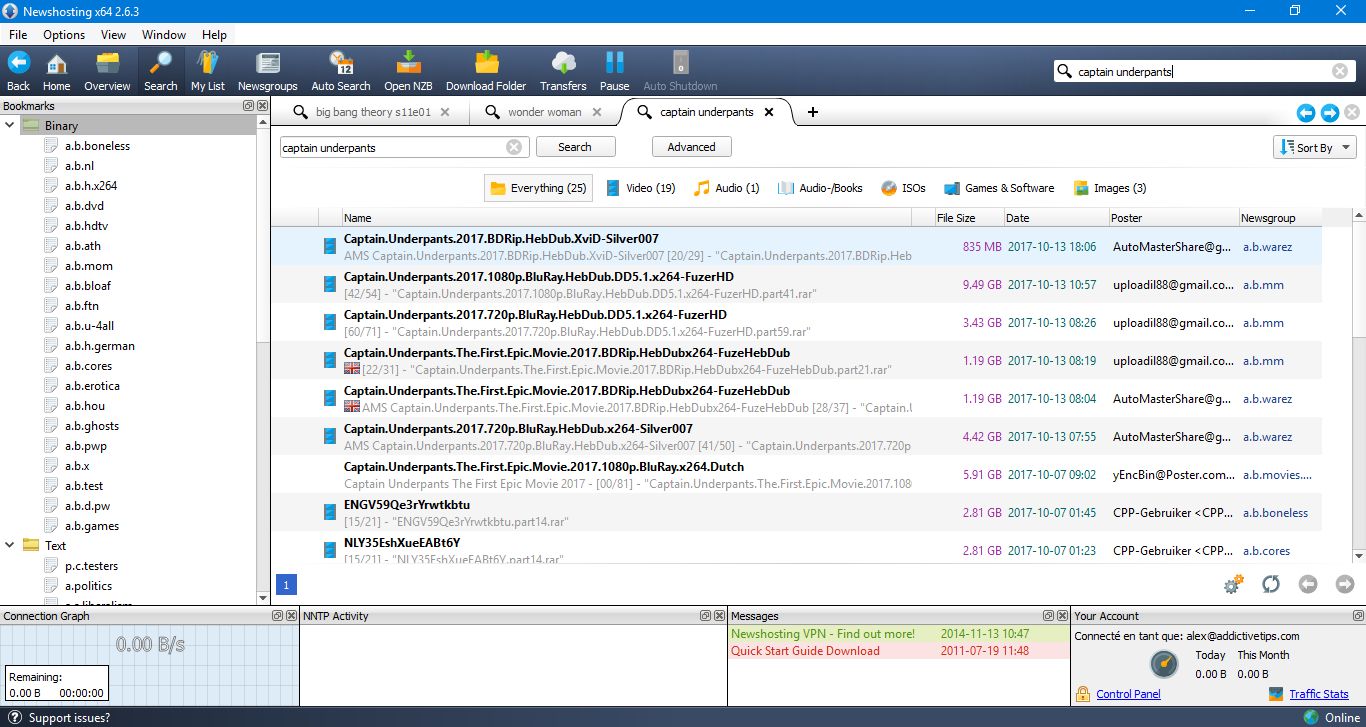Clear the captain underpants search query field
This screenshot has height=727, width=1366.
514,147
